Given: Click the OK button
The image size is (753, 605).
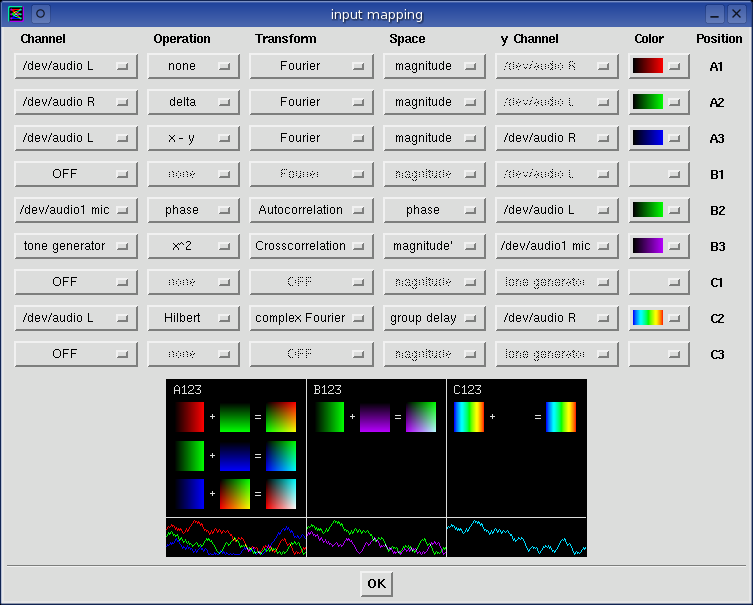Looking at the screenshot, I should coord(376,584).
